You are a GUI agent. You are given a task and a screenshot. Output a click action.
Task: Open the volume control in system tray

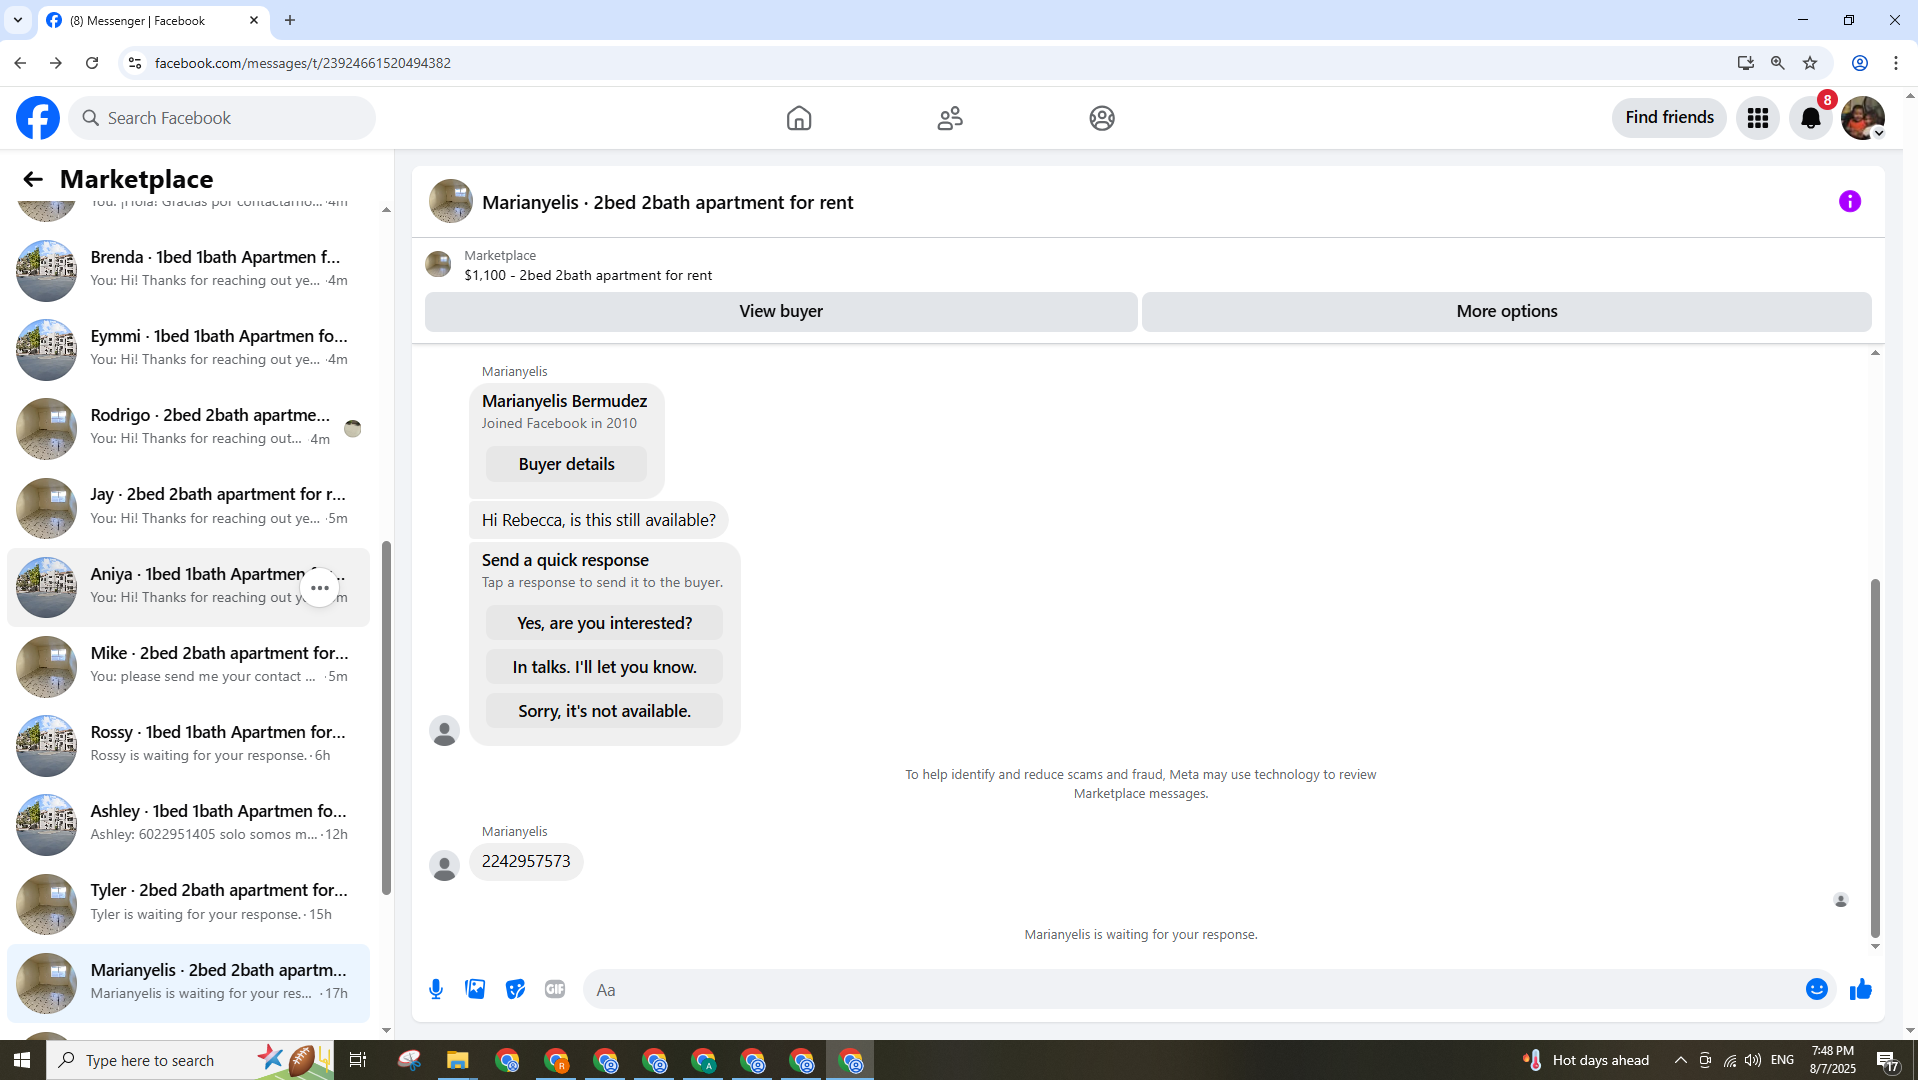(1753, 1060)
